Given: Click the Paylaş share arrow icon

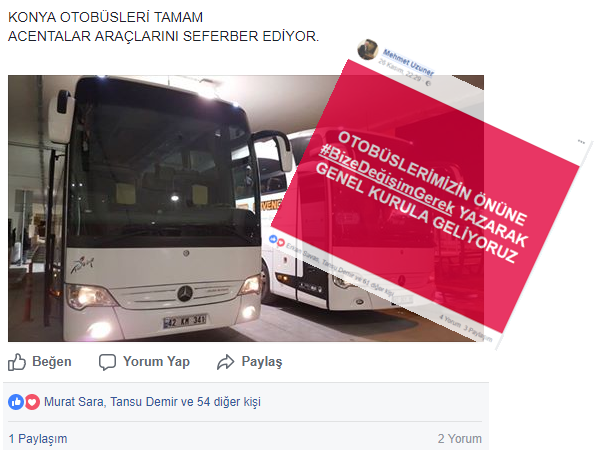Looking at the screenshot, I should (x=226, y=362).
